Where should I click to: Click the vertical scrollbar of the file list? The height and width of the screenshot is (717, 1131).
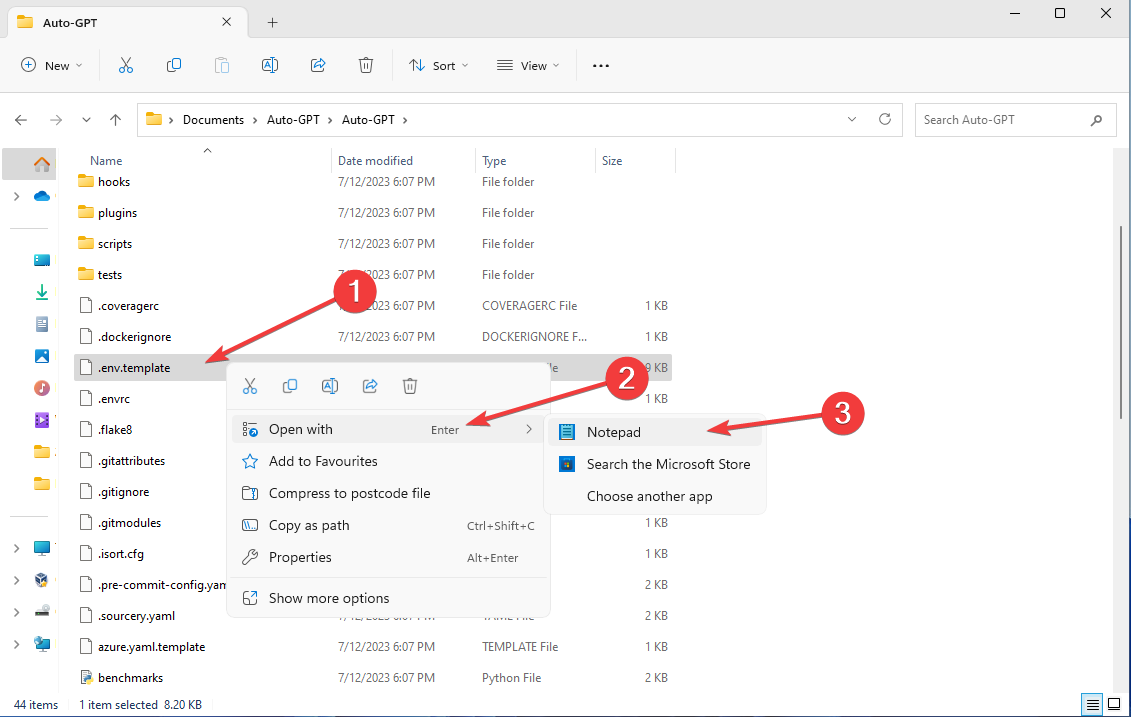tap(1121, 322)
